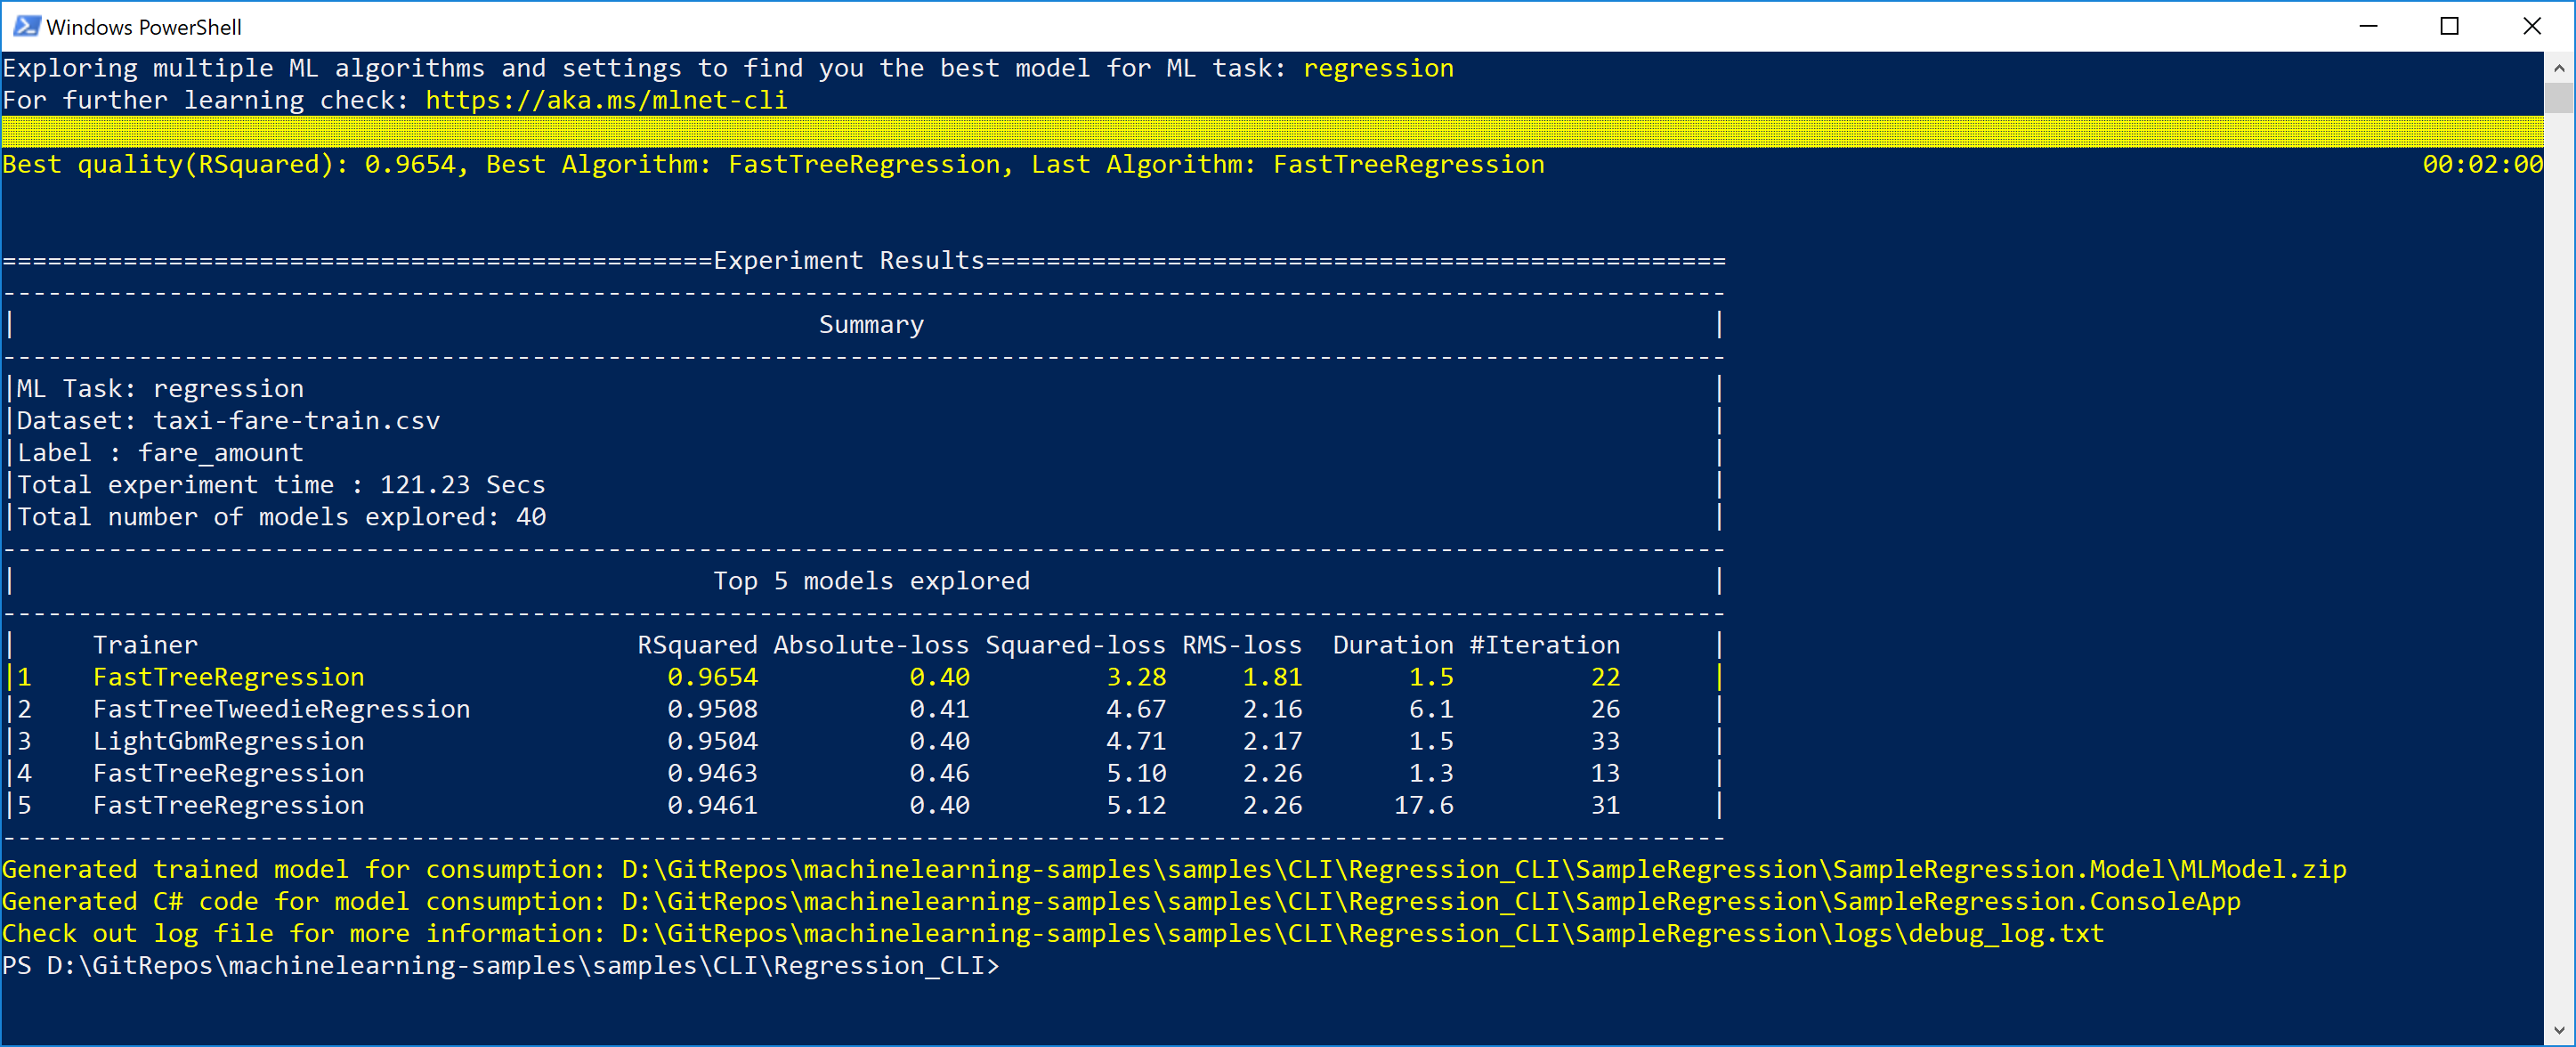Click the RMS-loss column header

pos(1242,645)
